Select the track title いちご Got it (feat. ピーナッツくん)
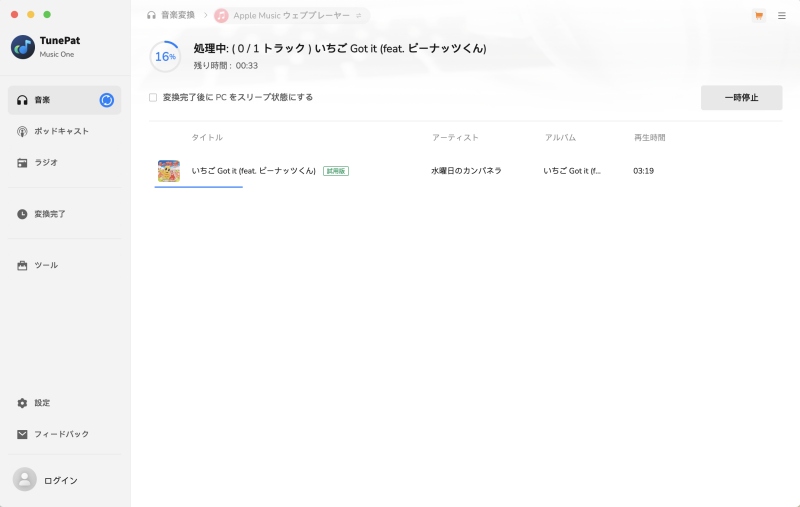Viewport: 800px width, 507px height. tap(254, 171)
